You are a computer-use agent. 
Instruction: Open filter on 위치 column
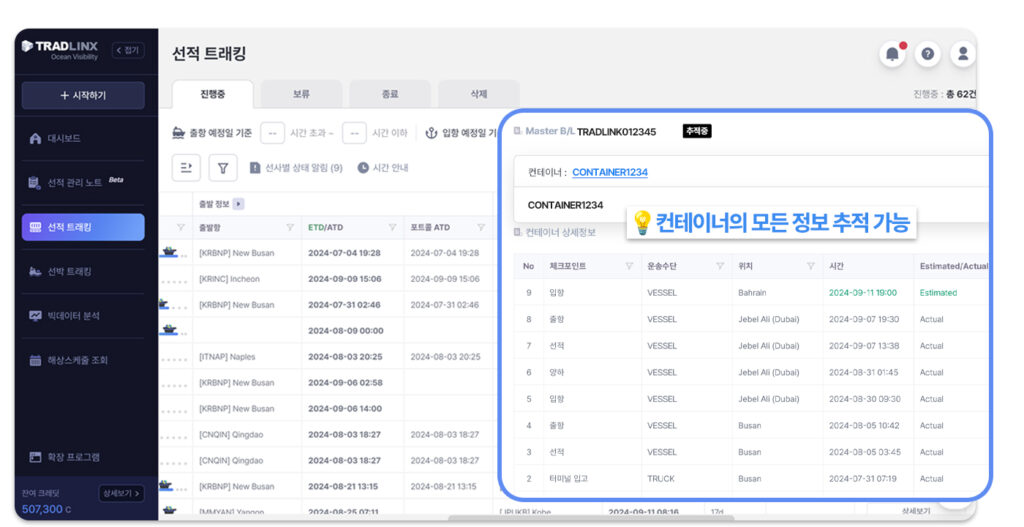[x=810, y=266]
